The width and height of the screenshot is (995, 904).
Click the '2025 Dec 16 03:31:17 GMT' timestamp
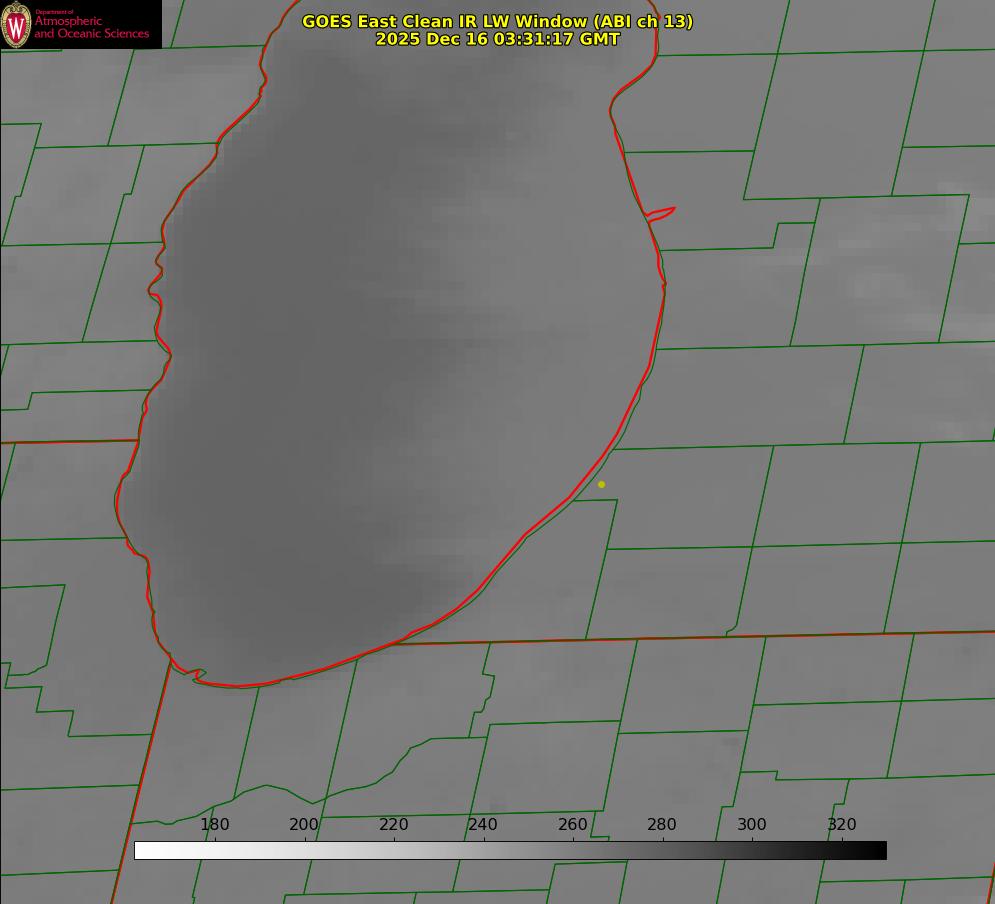coord(498,39)
